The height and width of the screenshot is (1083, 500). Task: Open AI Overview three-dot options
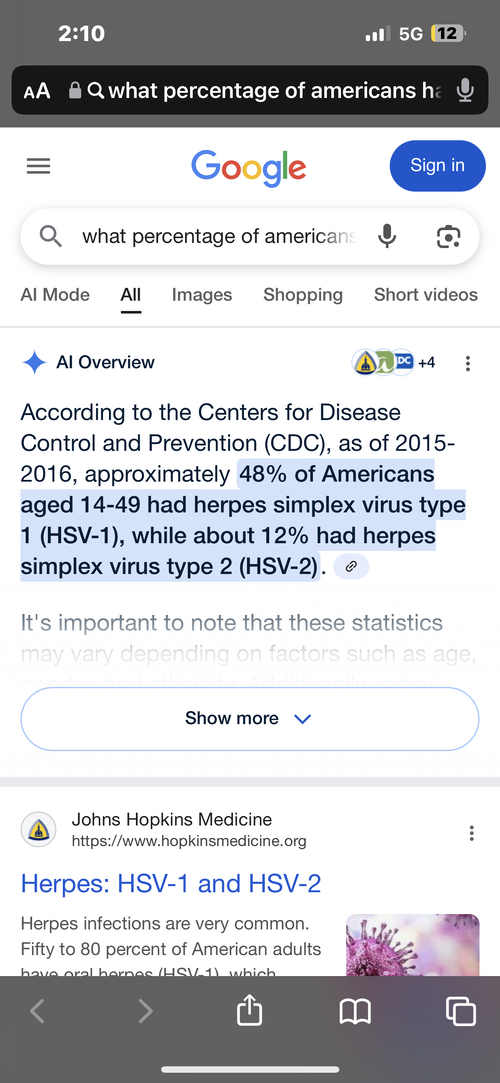(468, 363)
